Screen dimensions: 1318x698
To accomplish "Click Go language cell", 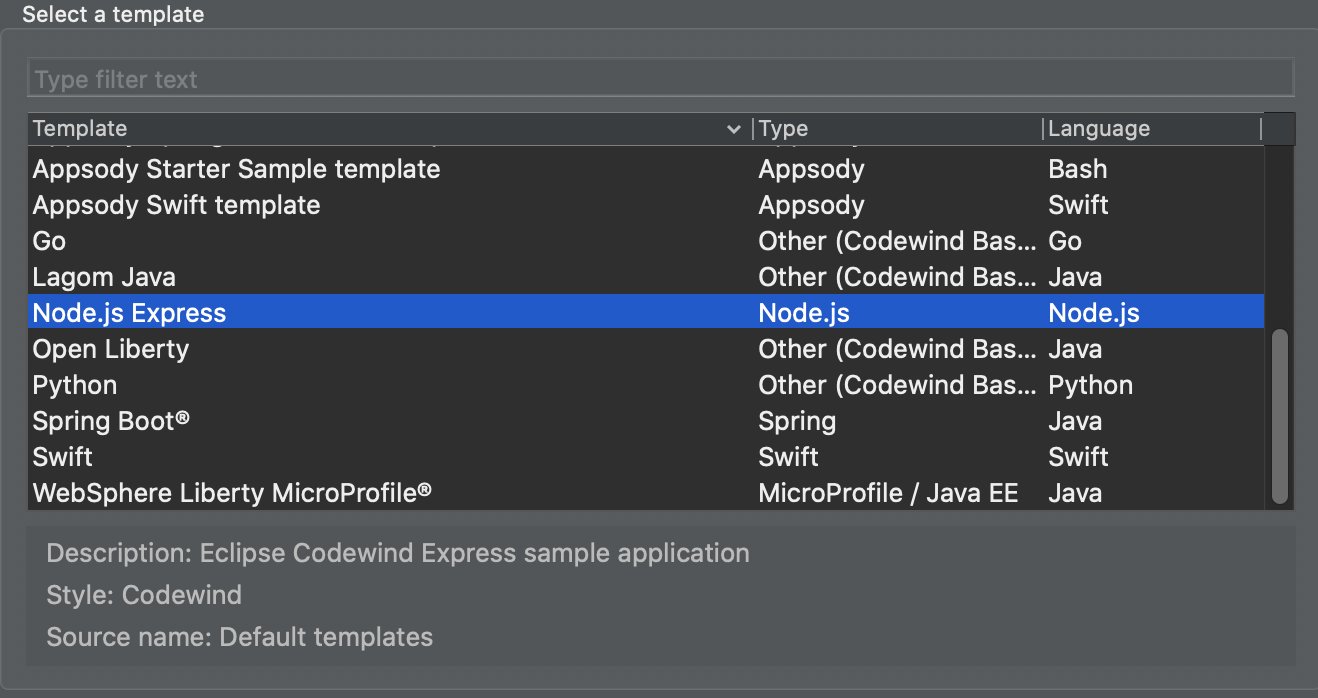I will (x=1065, y=241).
